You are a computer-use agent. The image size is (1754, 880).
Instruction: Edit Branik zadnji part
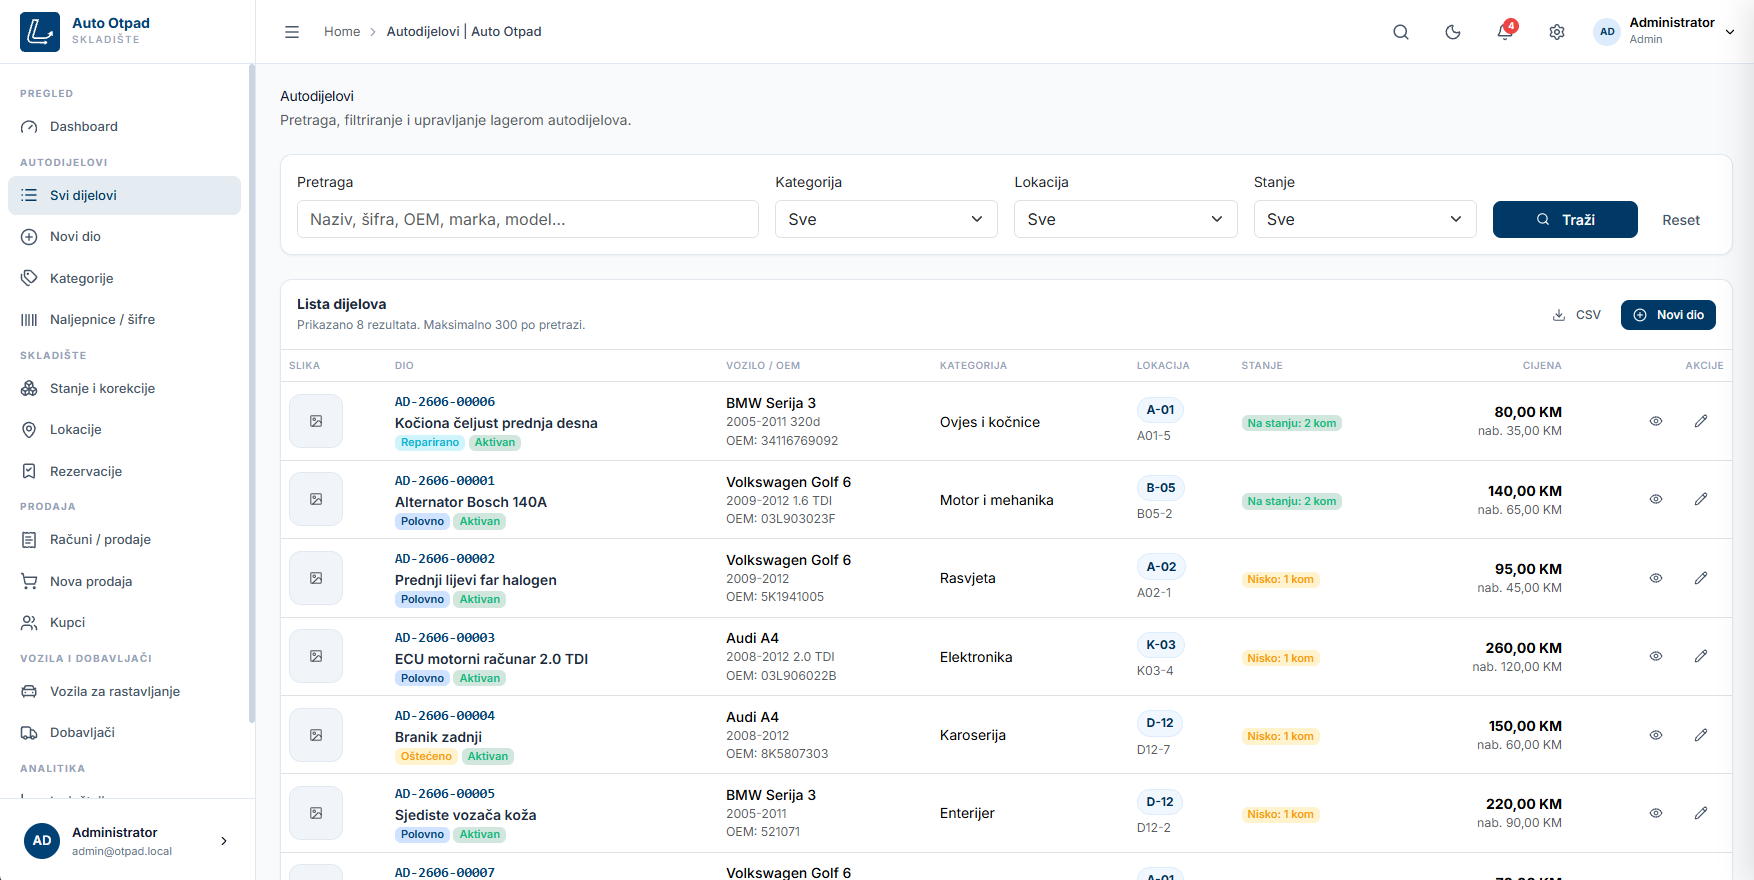[1701, 735]
